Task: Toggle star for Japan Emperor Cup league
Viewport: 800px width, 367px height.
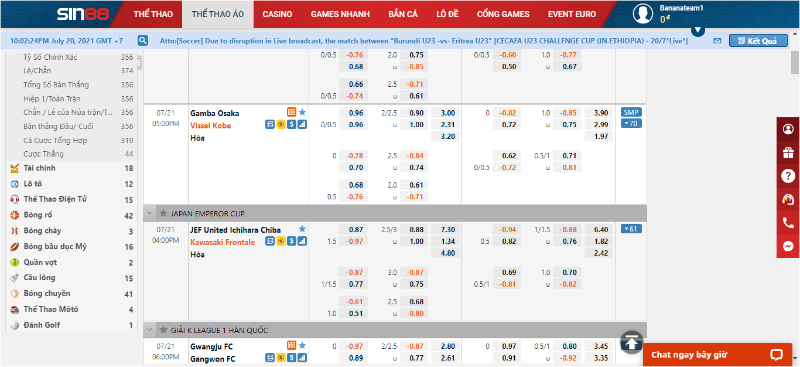Action: [x=163, y=213]
